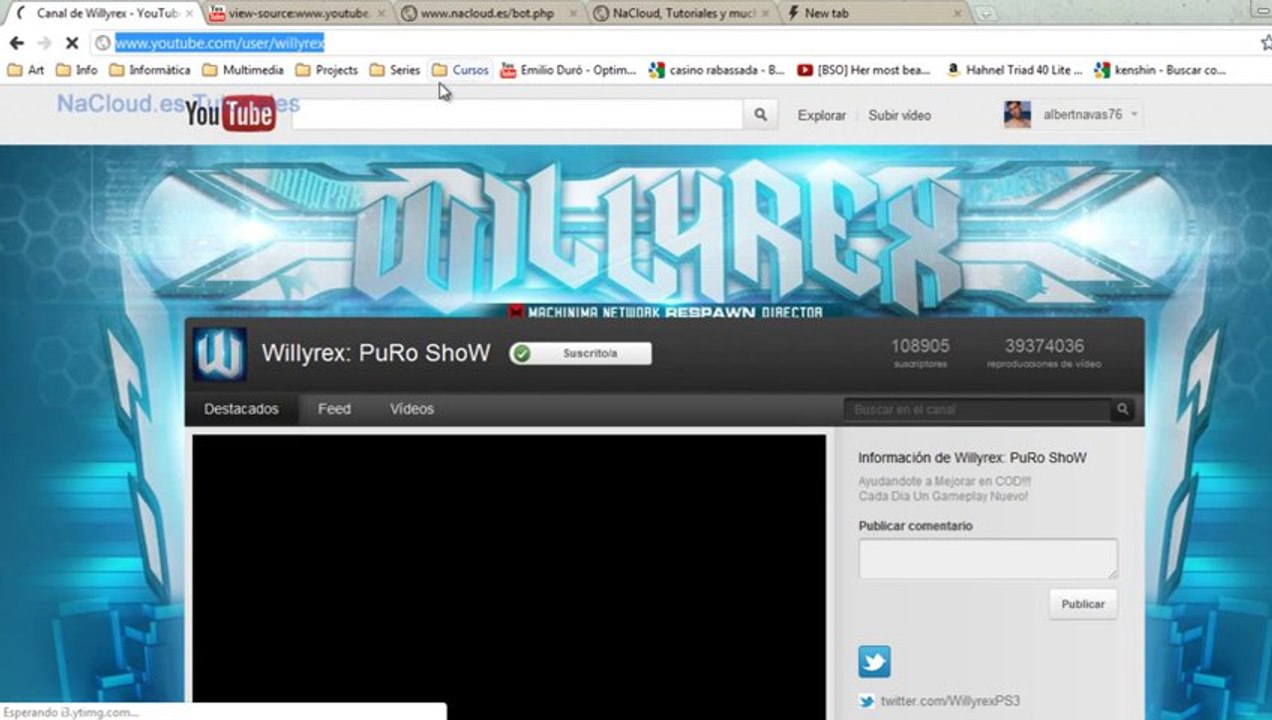Image resolution: width=1272 pixels, height=720 pixels.
Task: Open the casino rabassada bookmark
Action: pyautogui.click(x=717, y=70)
